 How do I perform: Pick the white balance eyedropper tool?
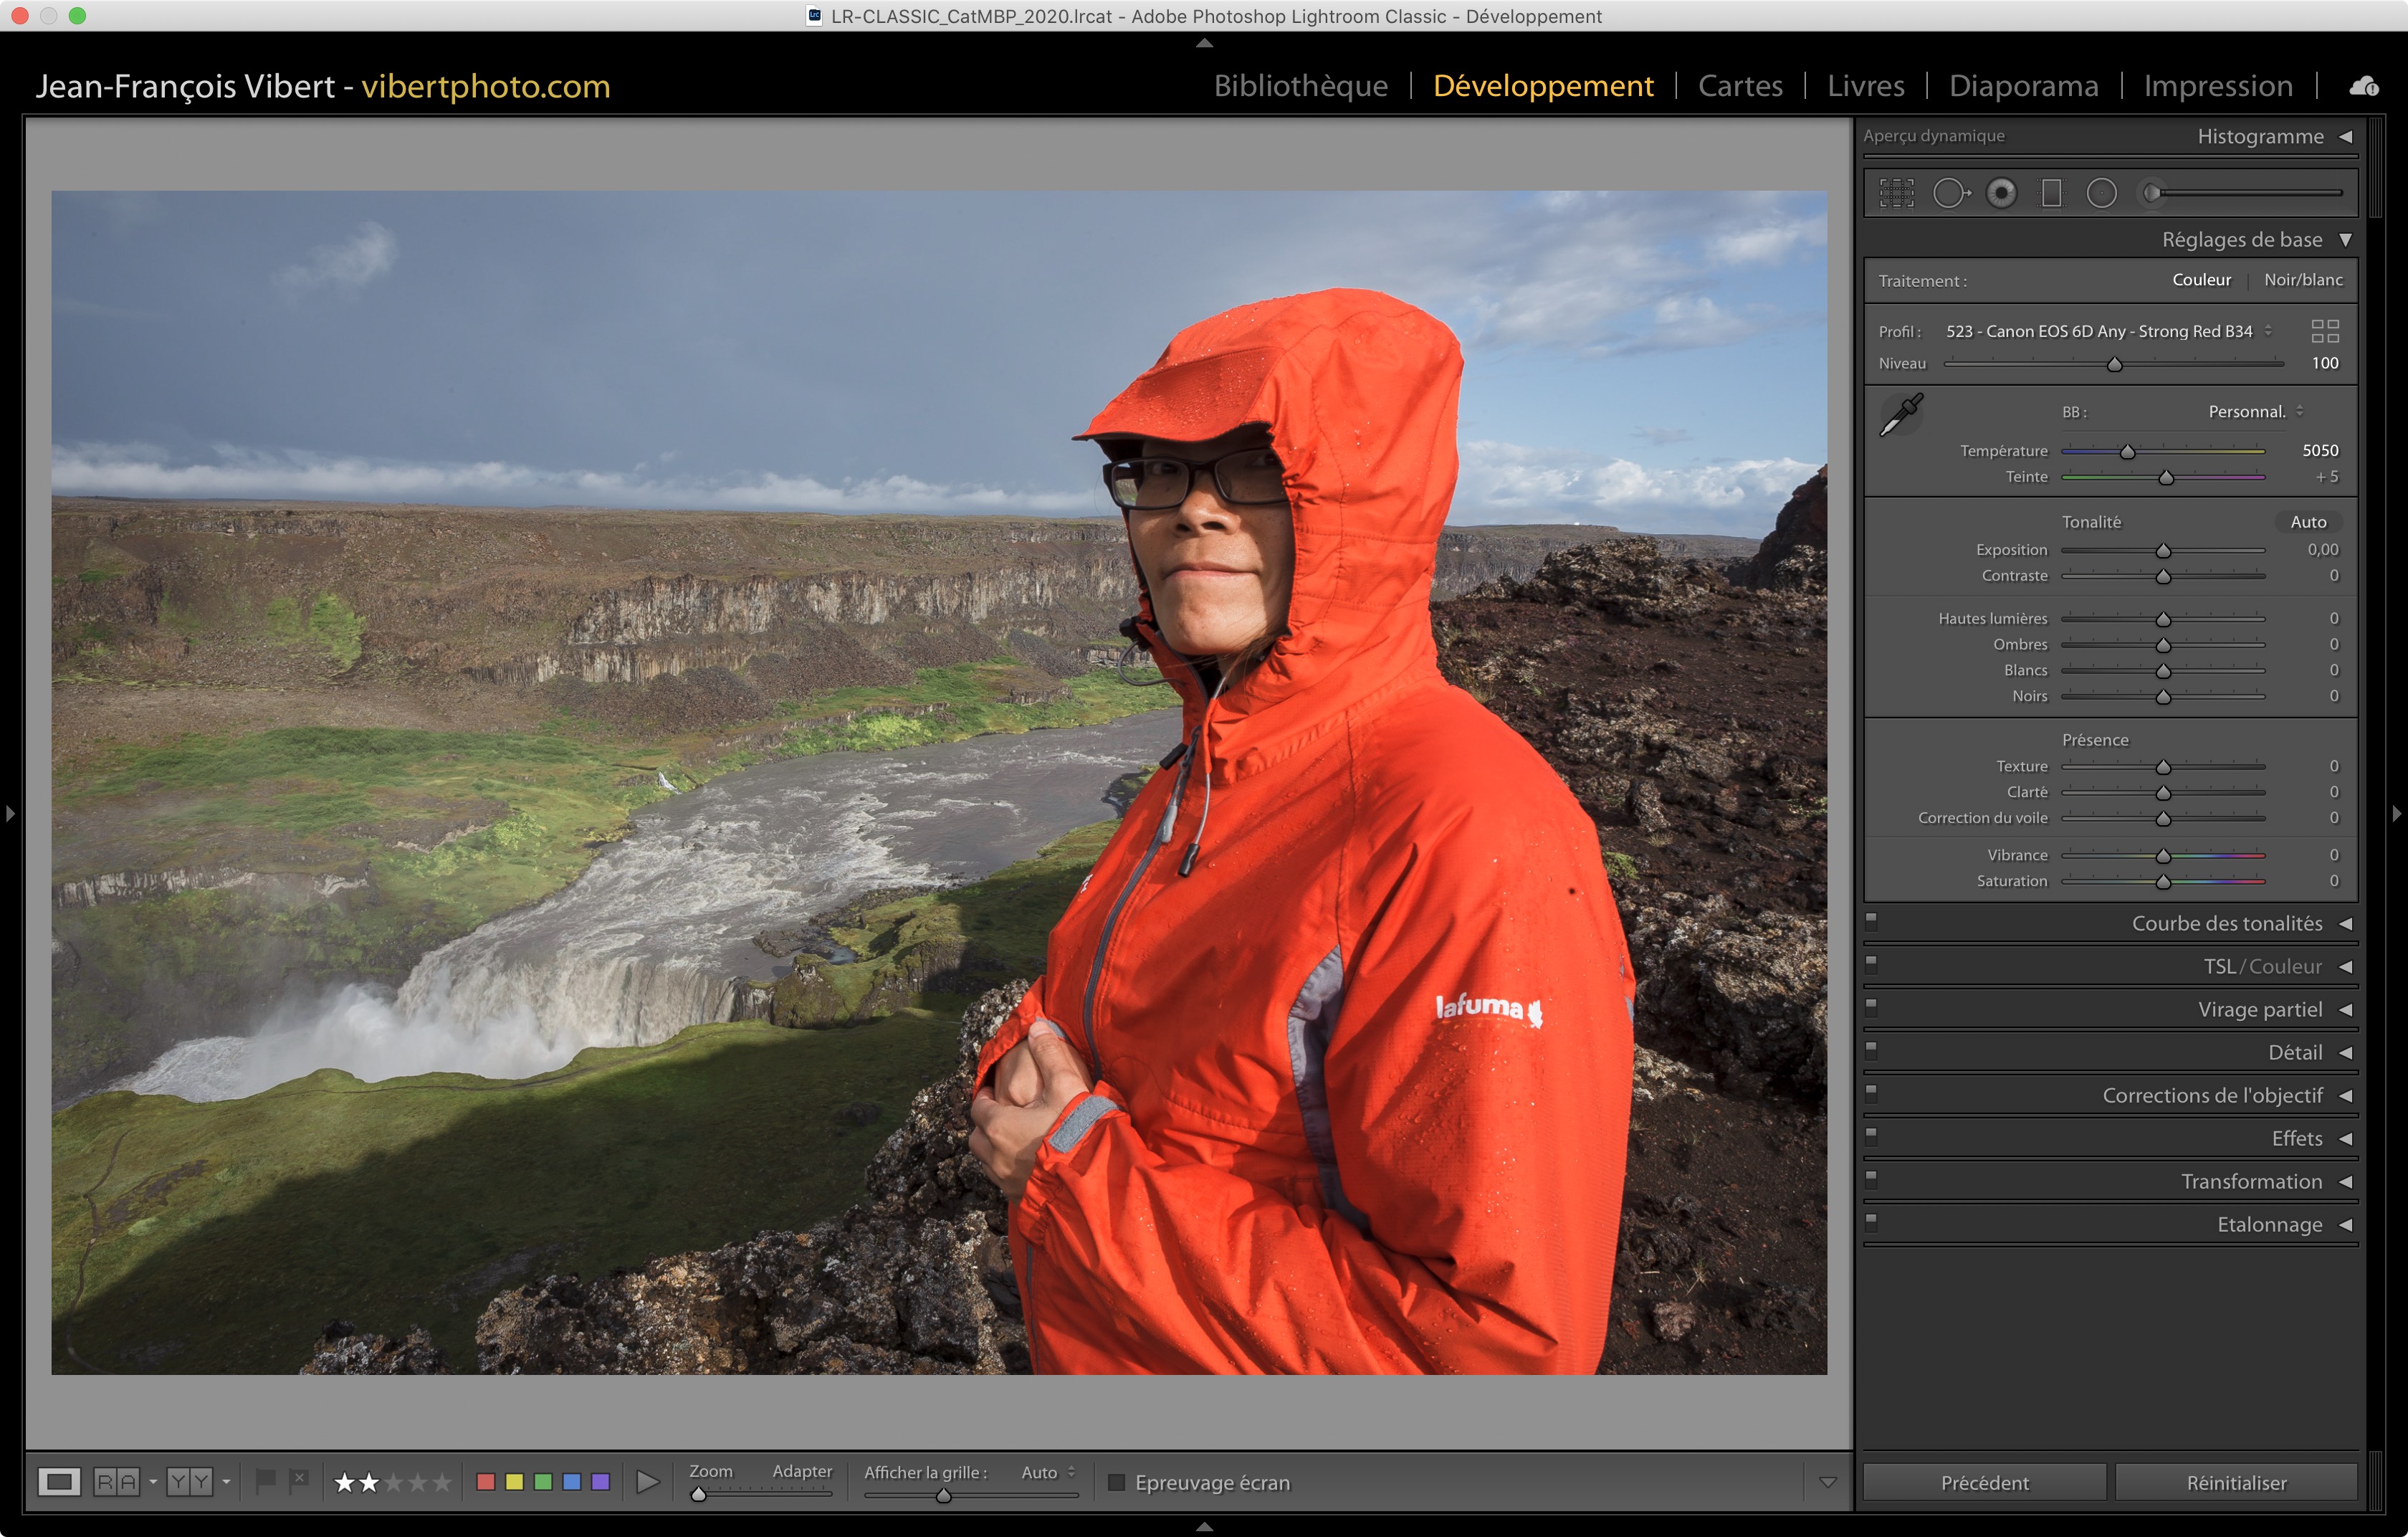1901,414
